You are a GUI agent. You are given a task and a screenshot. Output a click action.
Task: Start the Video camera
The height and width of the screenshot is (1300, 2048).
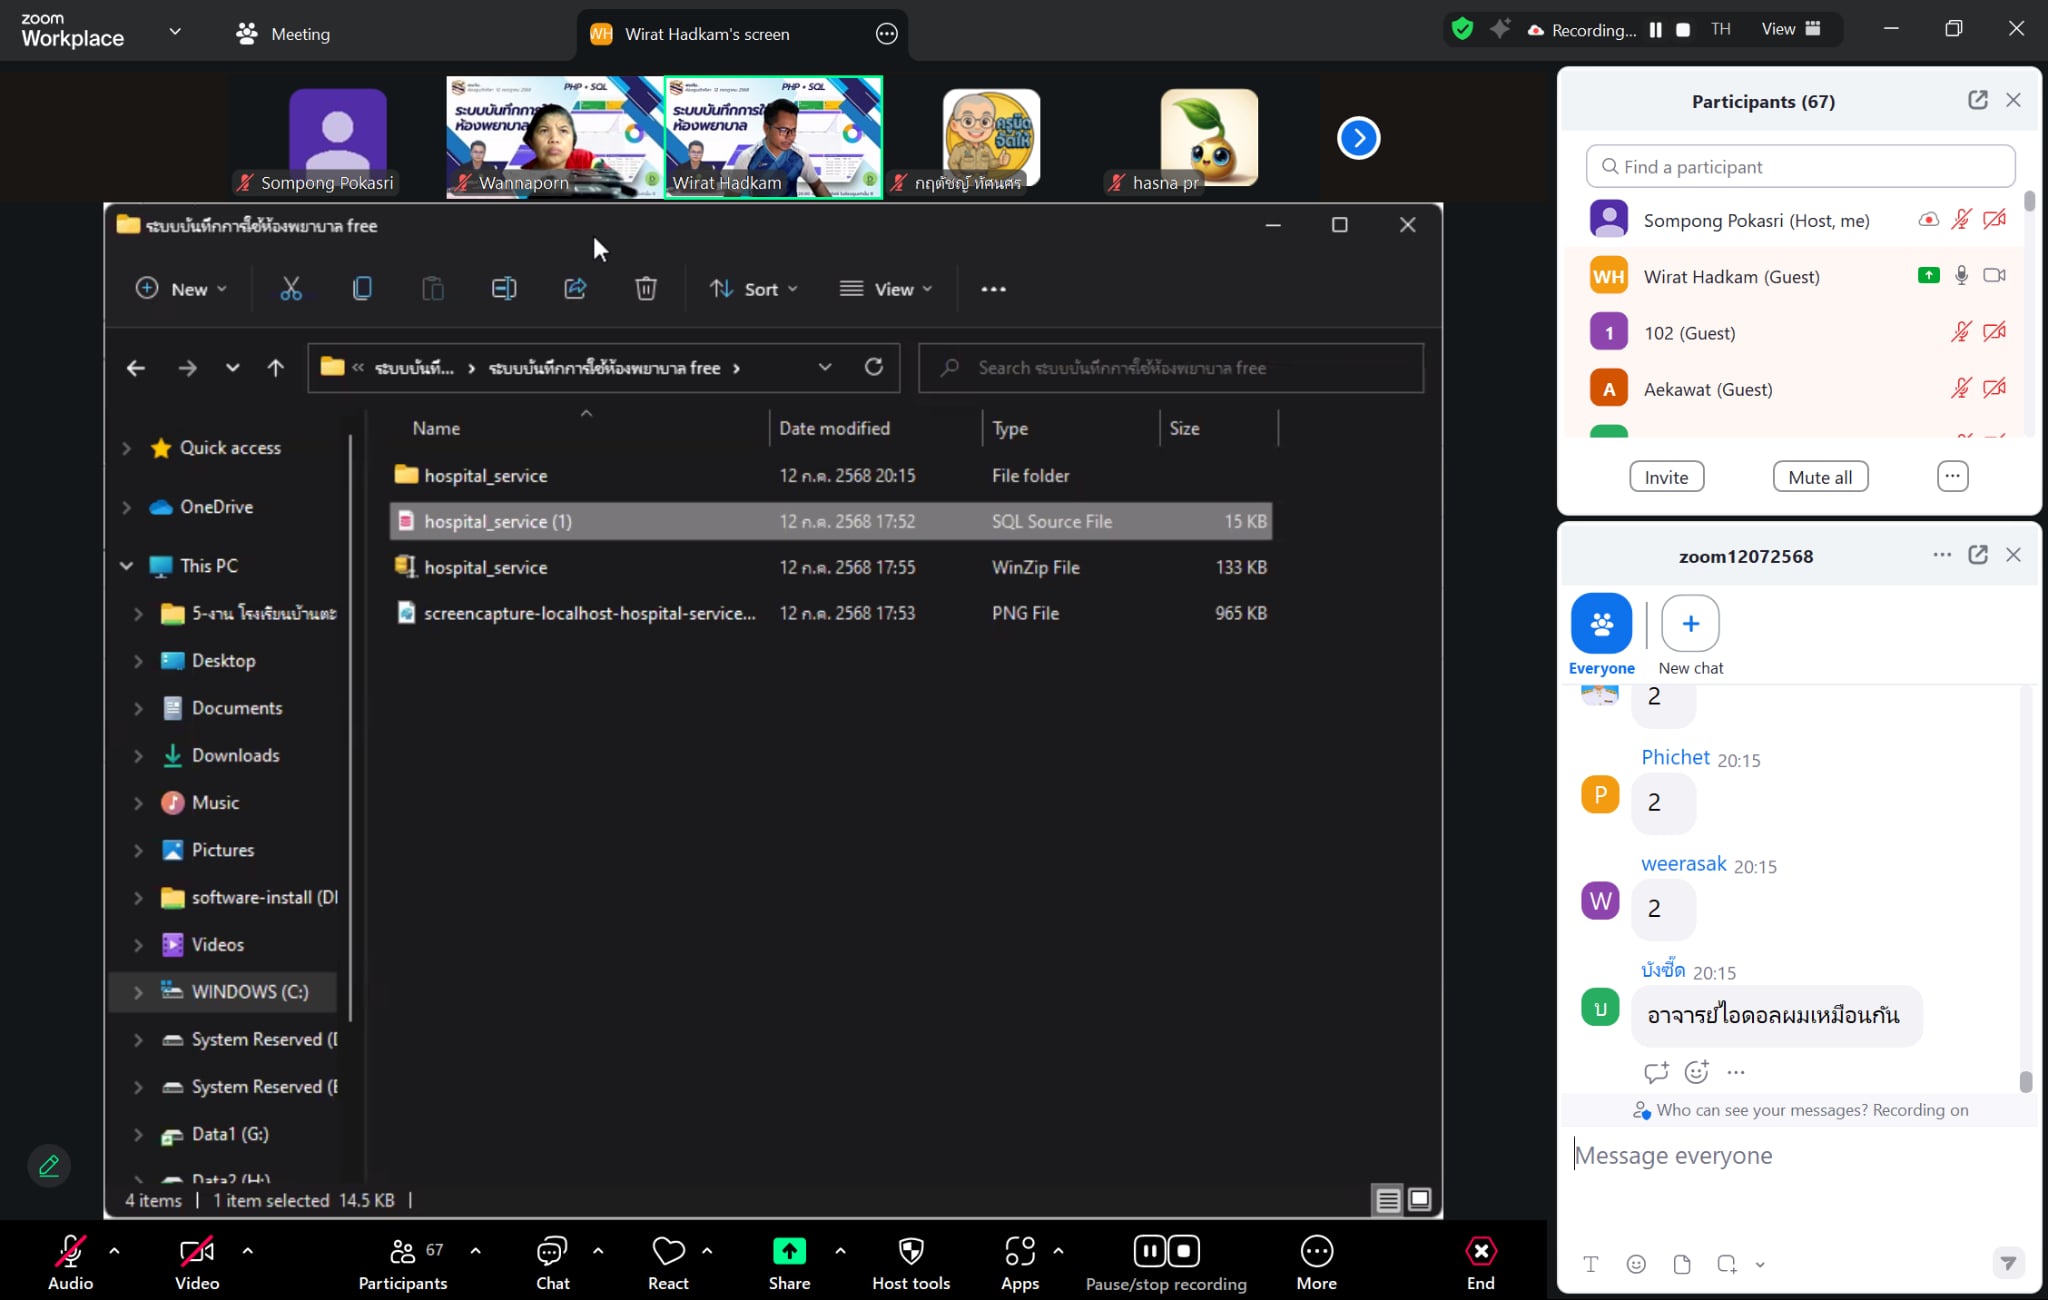(x=196, y=1251)
